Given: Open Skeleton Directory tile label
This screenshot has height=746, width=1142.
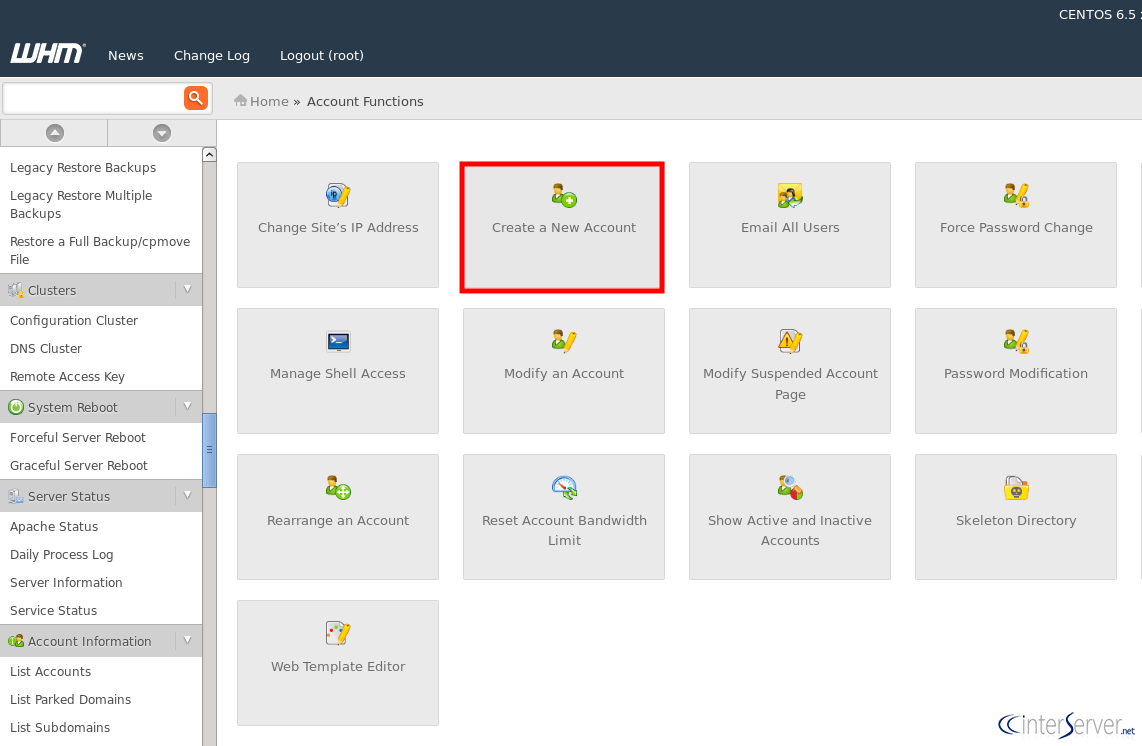Looking at the screenshot, I should pos(1016,520).
